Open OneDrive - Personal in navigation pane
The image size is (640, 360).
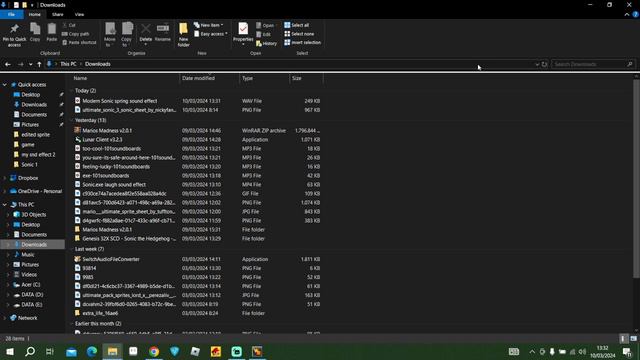pyautogui.click(x=39, y=191)
